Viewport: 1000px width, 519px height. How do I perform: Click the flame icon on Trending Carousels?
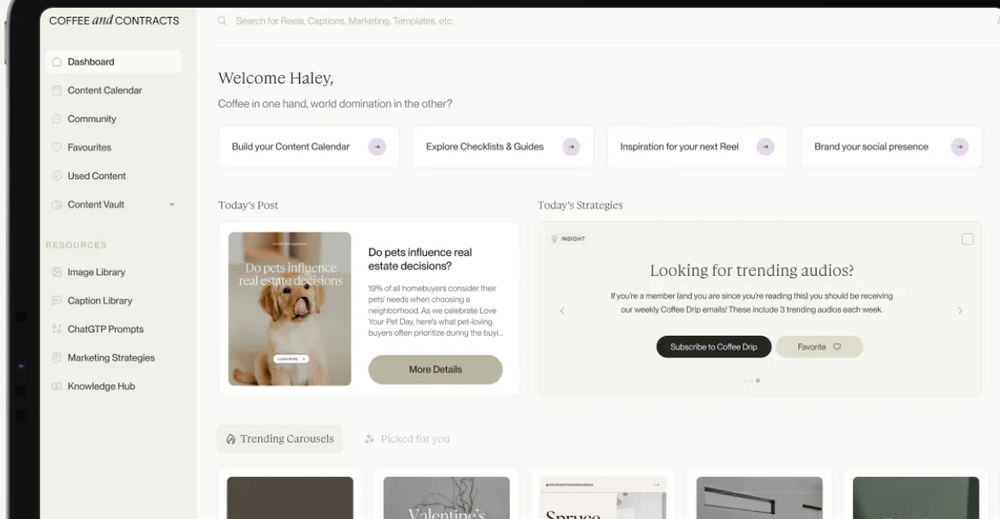pyautogui.click(x=231, y=439)
